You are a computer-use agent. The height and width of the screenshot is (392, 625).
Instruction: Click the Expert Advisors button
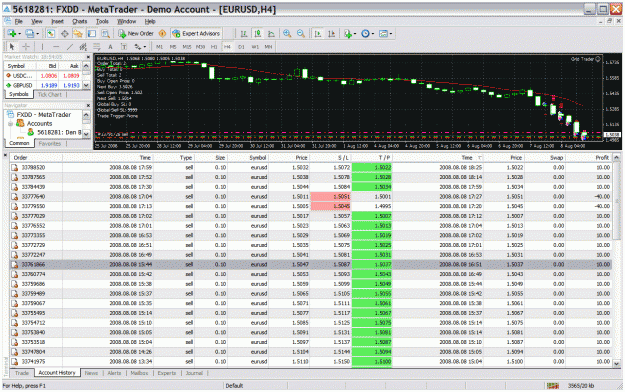pos(196,34)
